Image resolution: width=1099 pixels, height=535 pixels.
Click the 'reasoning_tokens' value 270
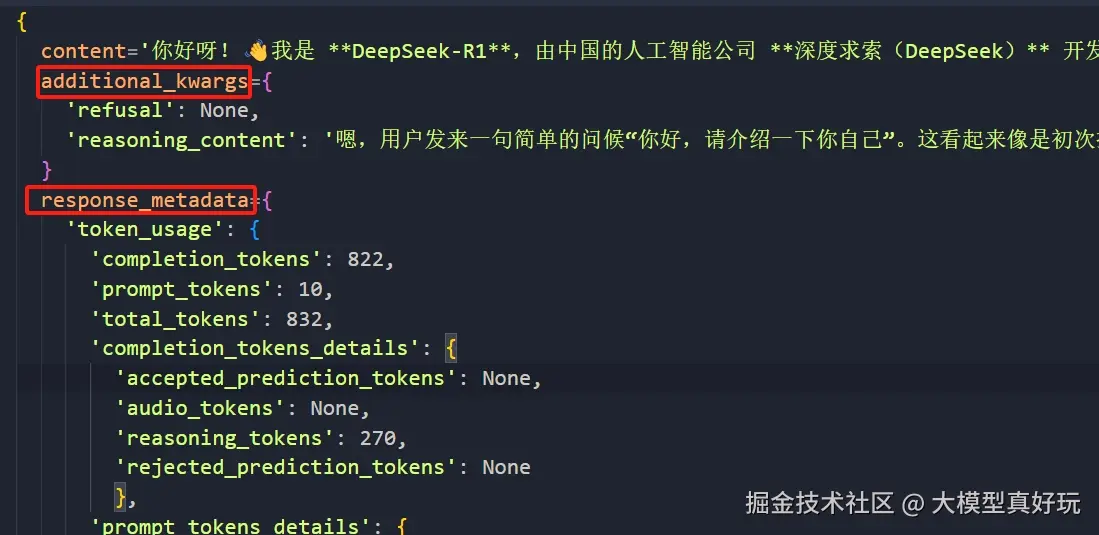coord(378,439)
